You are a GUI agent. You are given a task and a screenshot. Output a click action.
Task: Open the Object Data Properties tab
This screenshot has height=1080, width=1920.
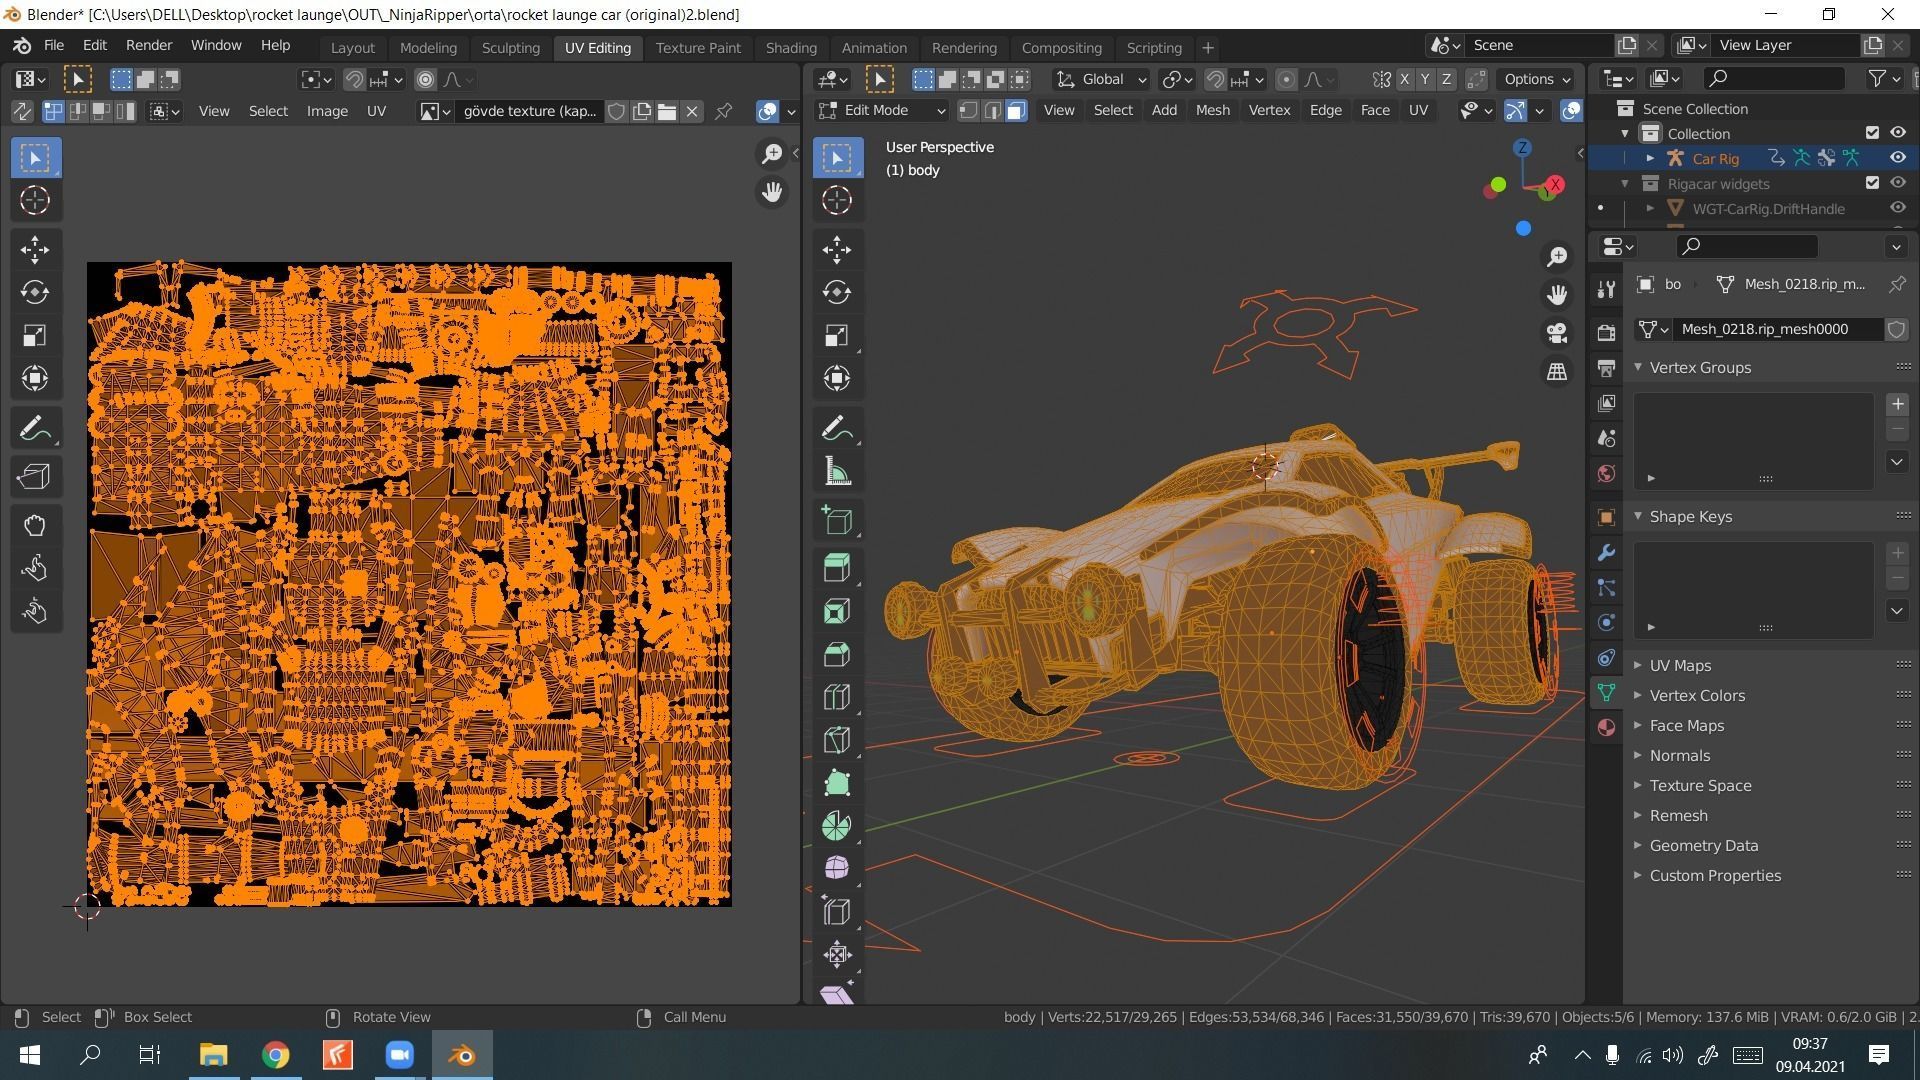tap(1606, 691)
